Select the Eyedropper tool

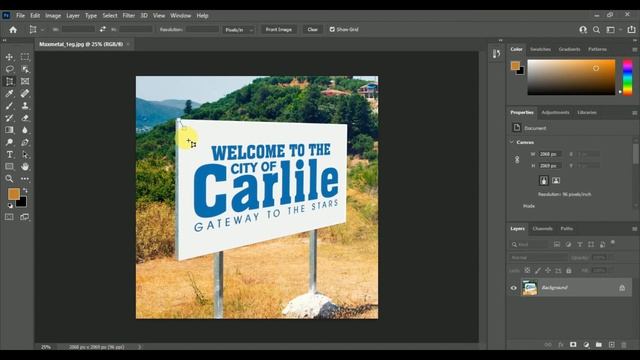pyautogui.click(x=9, y=93)
